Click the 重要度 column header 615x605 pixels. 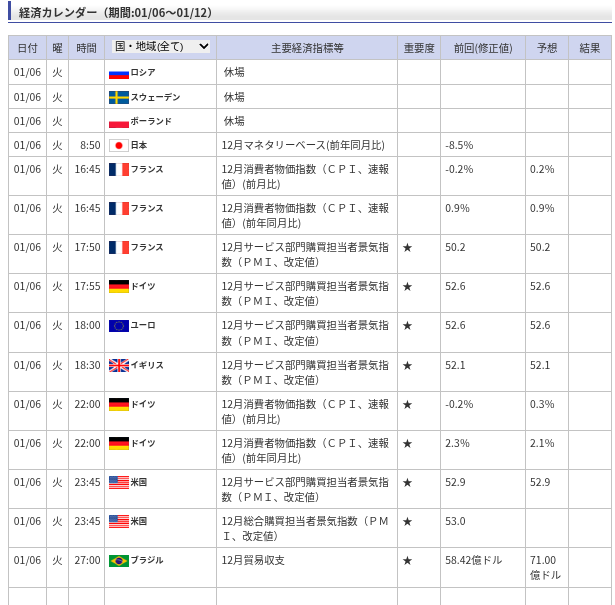point(418,48)
